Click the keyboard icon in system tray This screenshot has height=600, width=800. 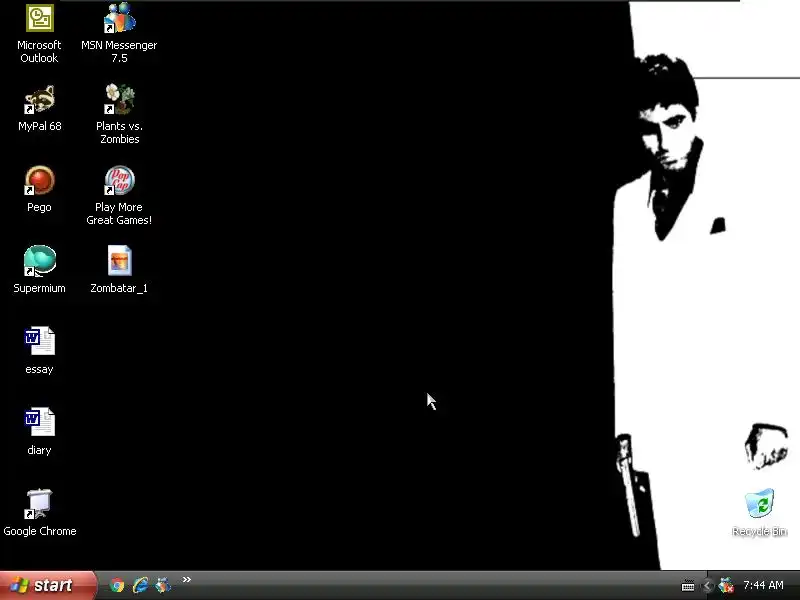coord(688,586)
